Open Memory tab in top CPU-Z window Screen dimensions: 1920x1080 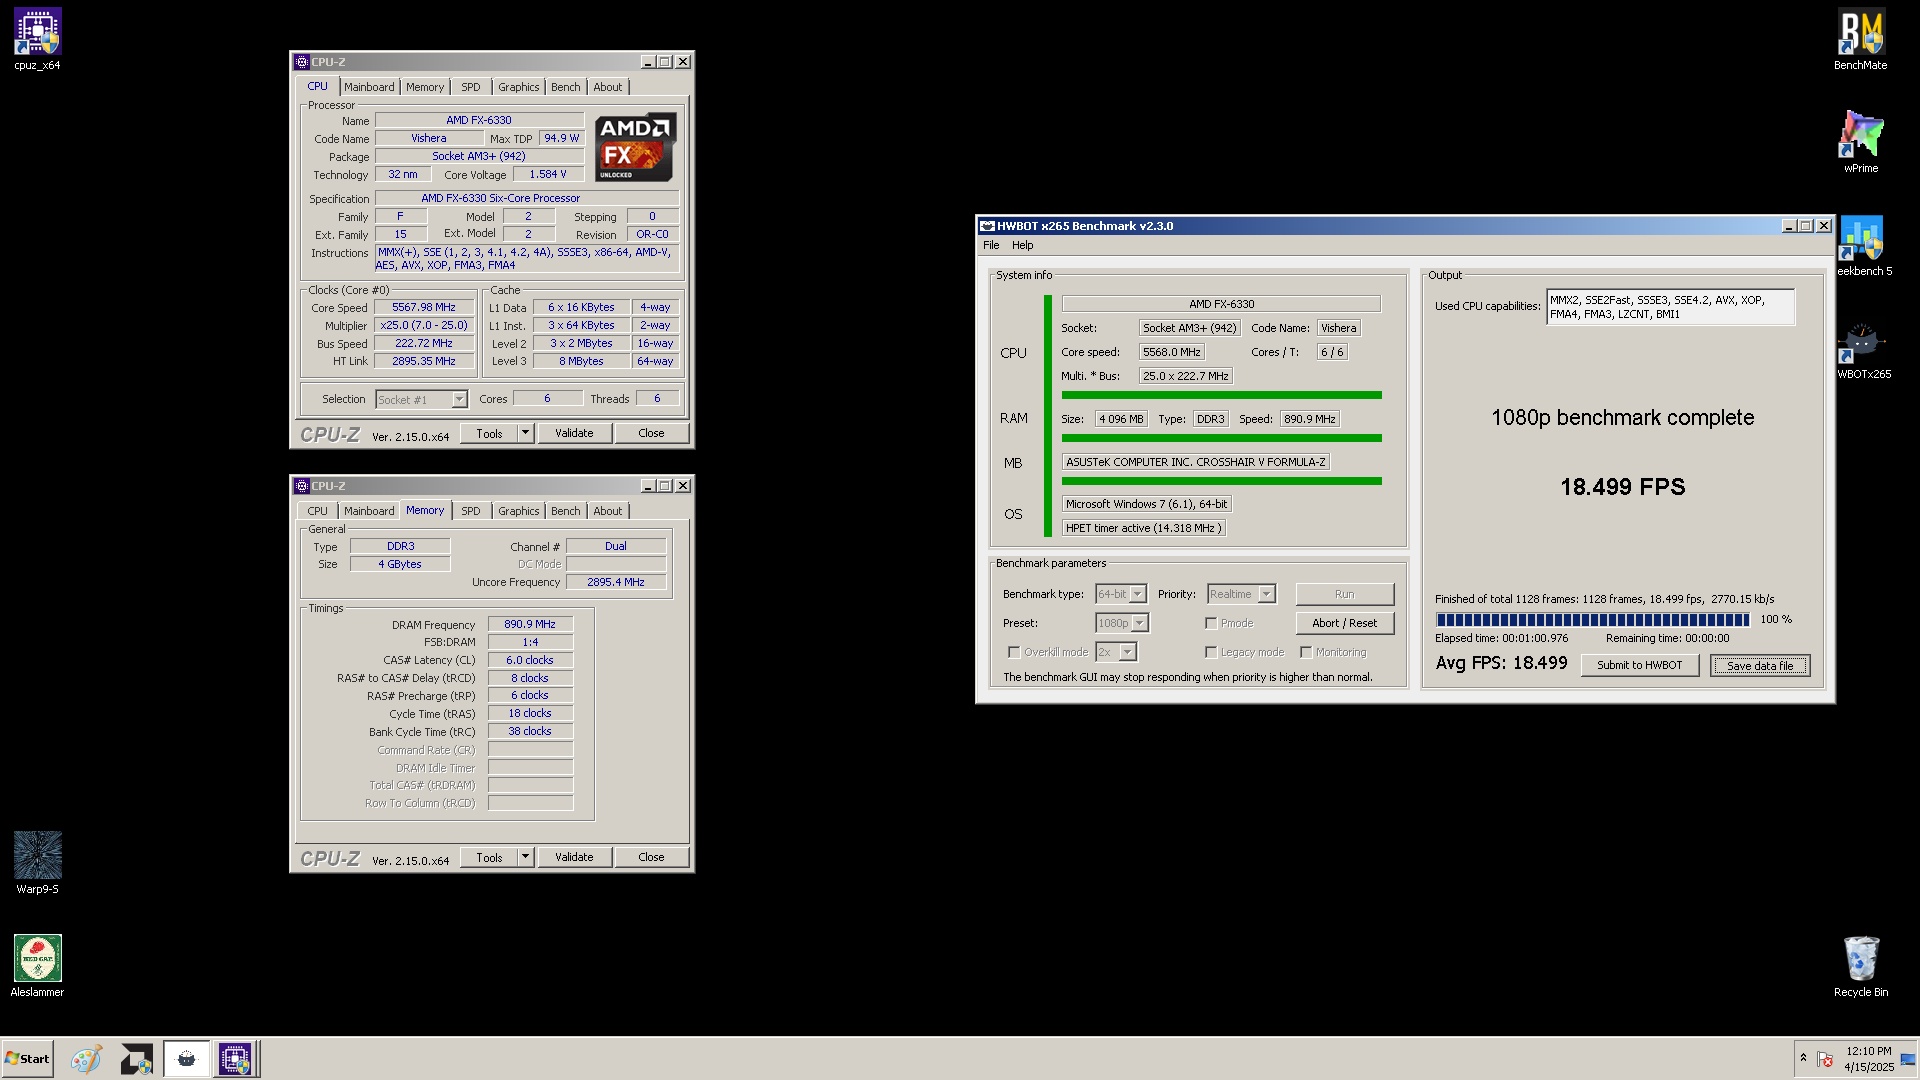coord(425,87)
